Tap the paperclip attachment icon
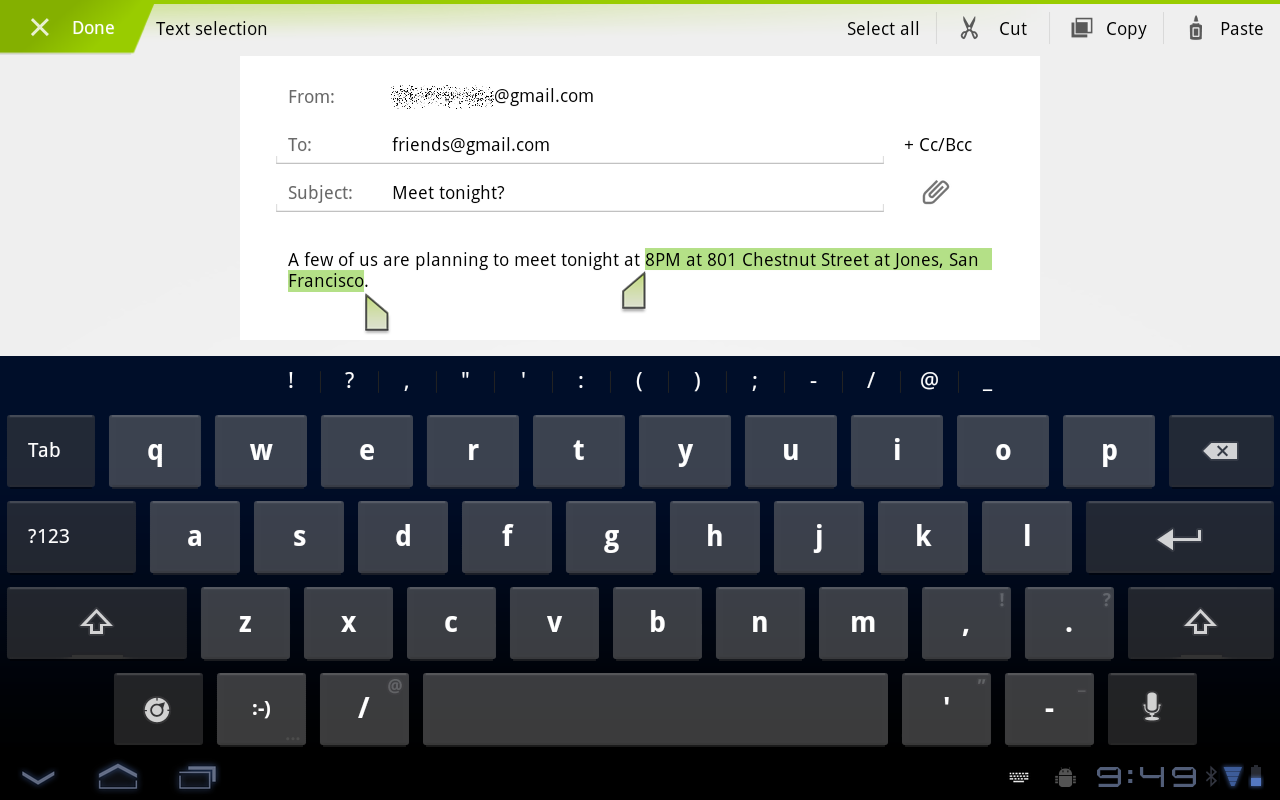 pyautogui.click(x=935, y=192)
